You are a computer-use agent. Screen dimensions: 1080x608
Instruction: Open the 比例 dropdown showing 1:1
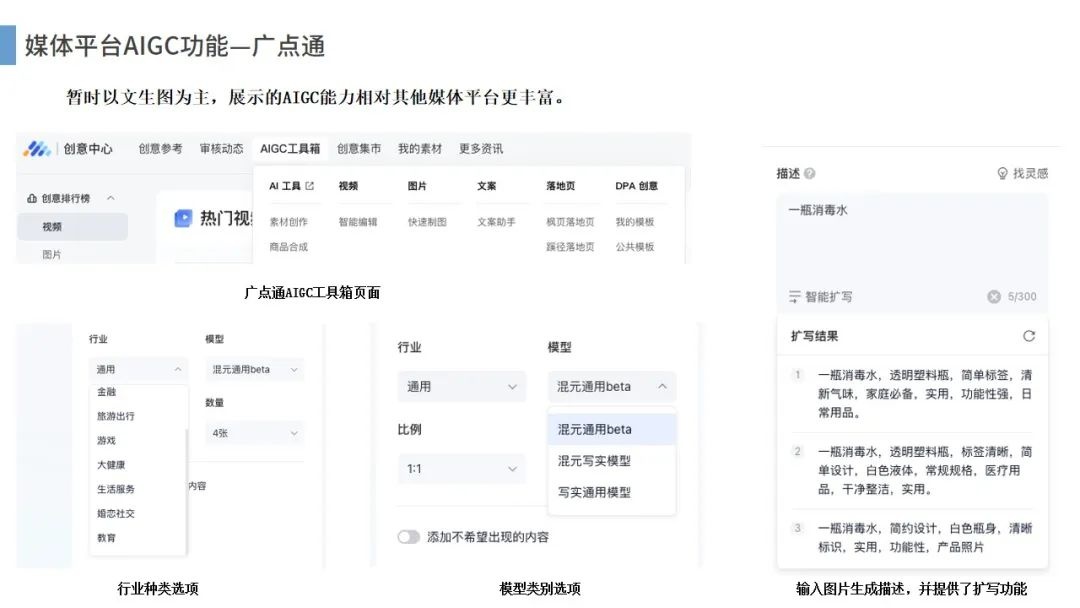click(461, 468)
